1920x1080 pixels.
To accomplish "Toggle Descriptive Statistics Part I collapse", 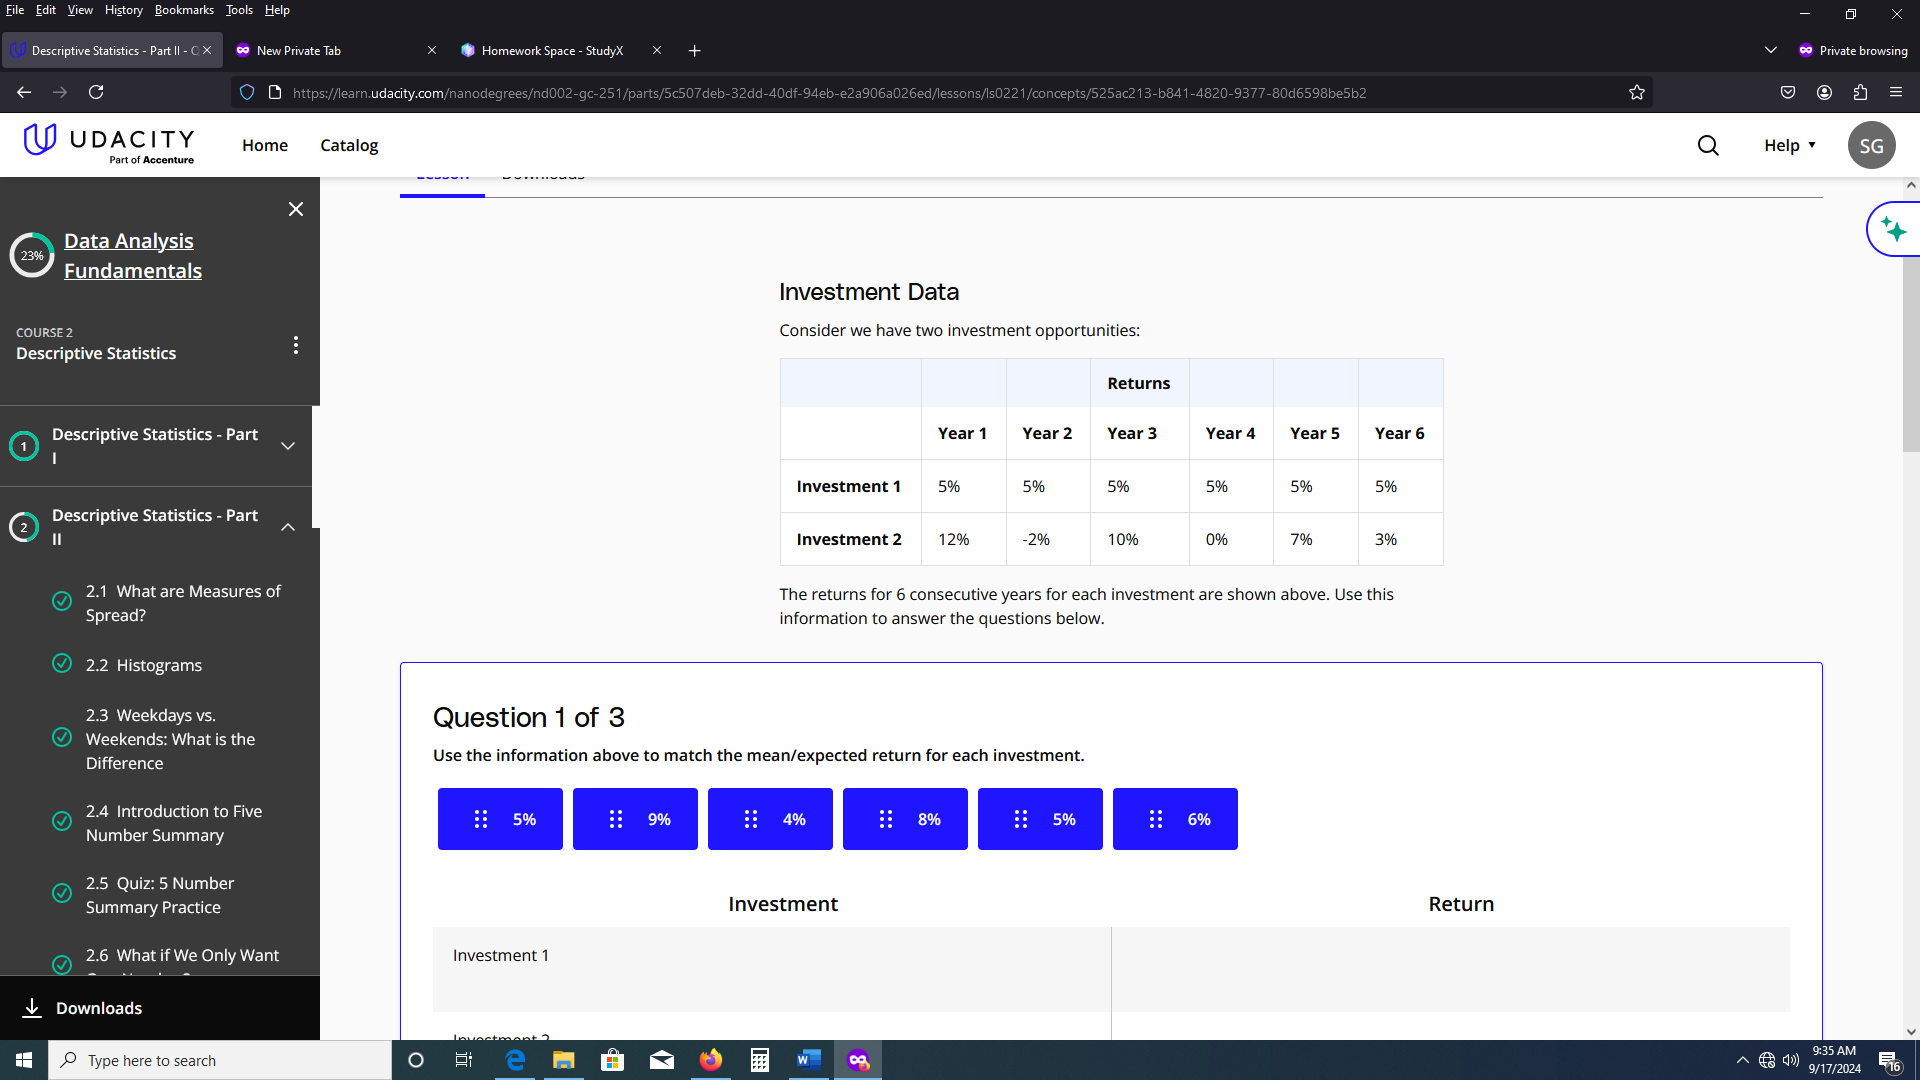I will coord(287,444).
